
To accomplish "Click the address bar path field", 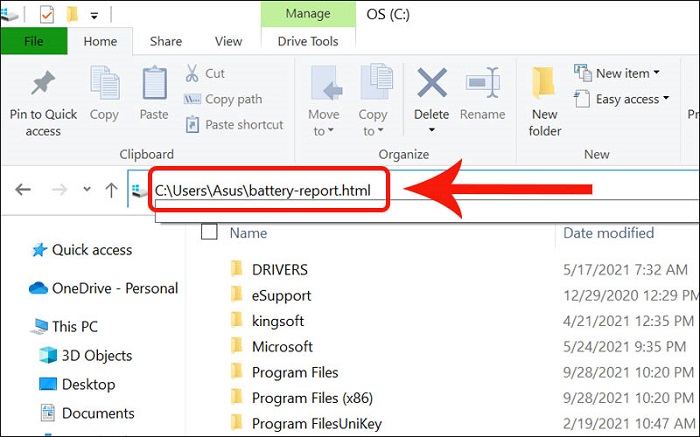I will point(268,190).
